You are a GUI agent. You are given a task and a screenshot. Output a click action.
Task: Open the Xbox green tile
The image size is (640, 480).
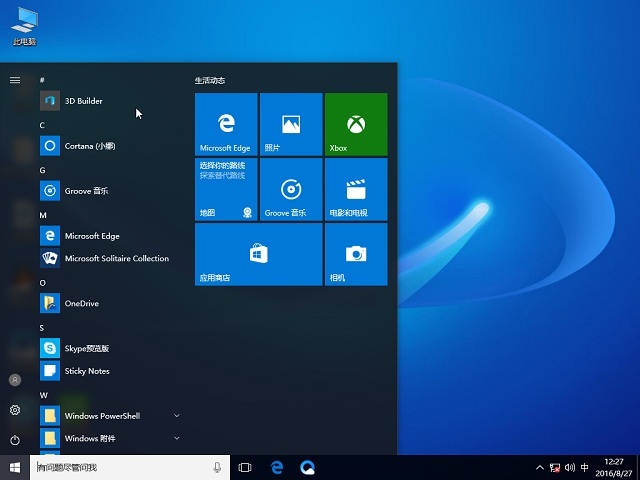[x=355, y=124]
